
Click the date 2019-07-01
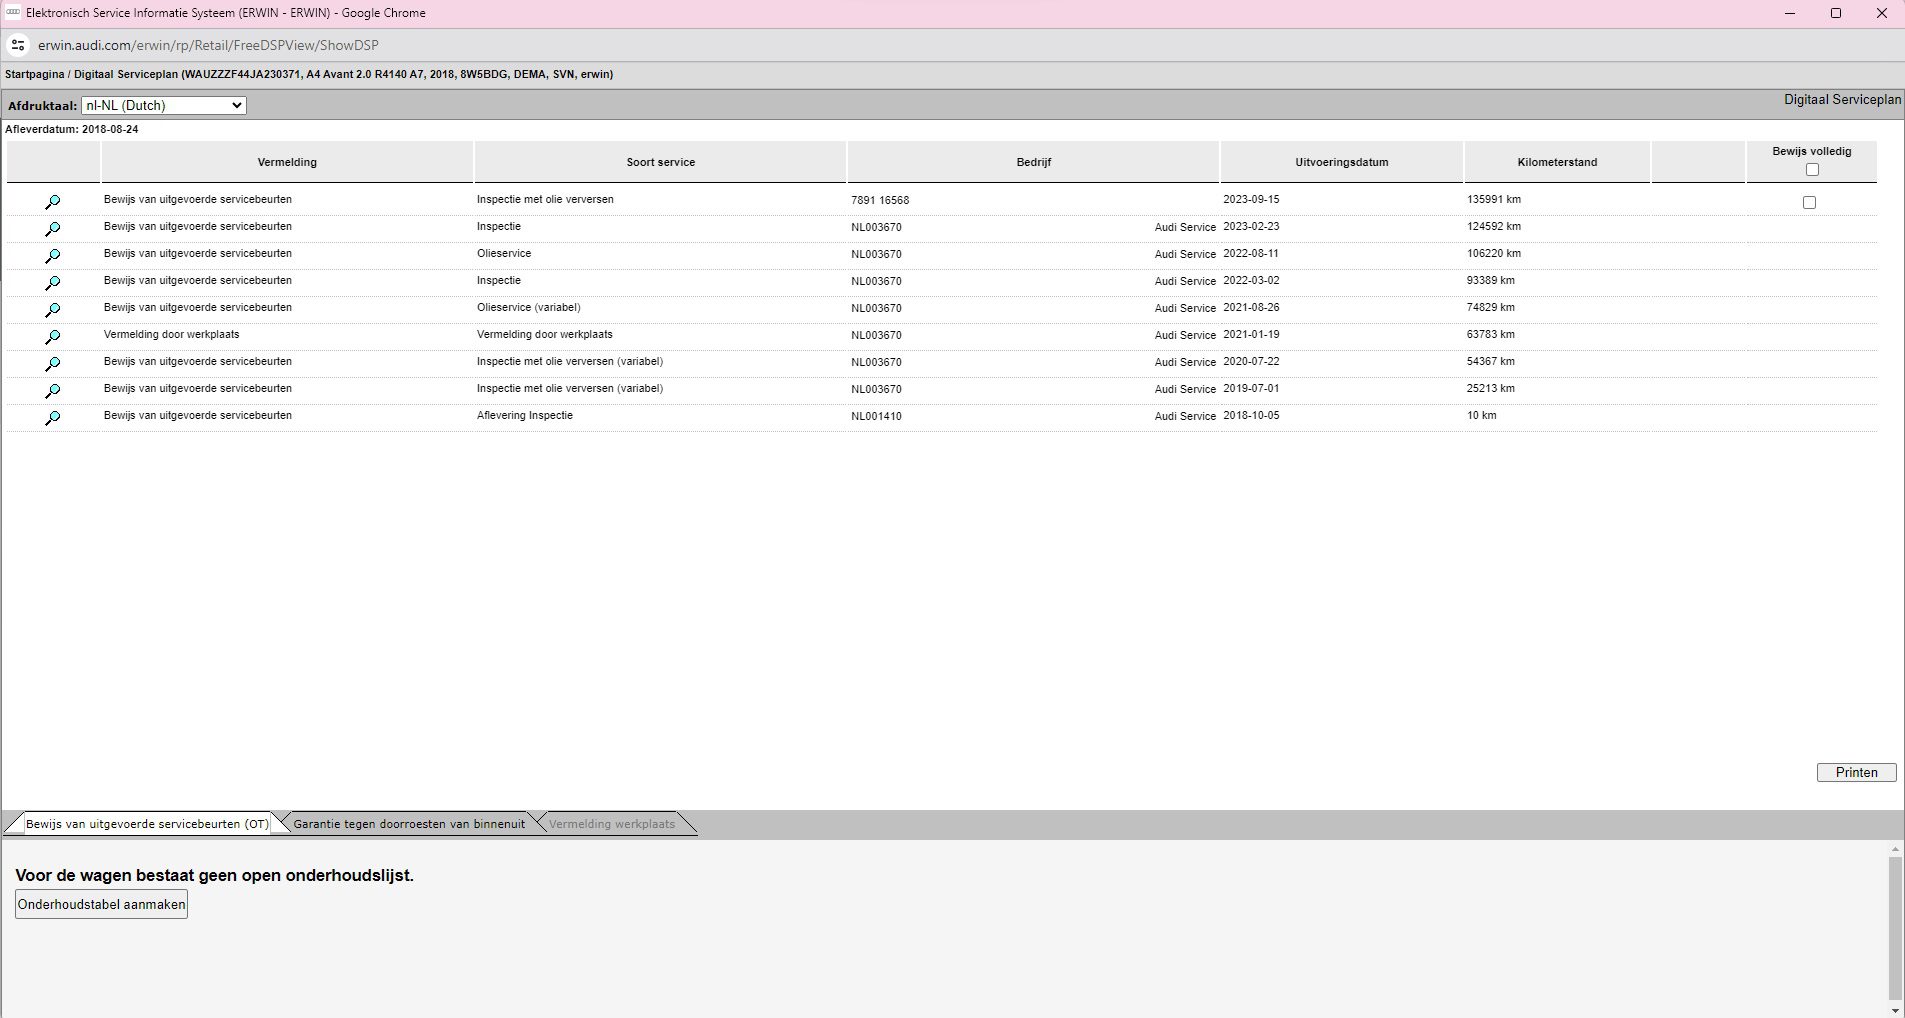pyautogui.click(x=1251, y=388)
